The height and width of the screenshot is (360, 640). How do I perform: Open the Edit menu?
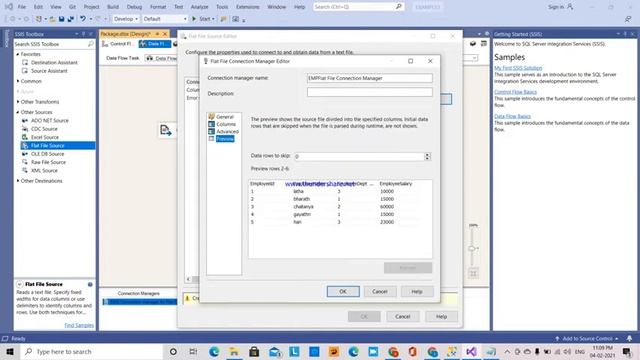(x=38, y=7)
